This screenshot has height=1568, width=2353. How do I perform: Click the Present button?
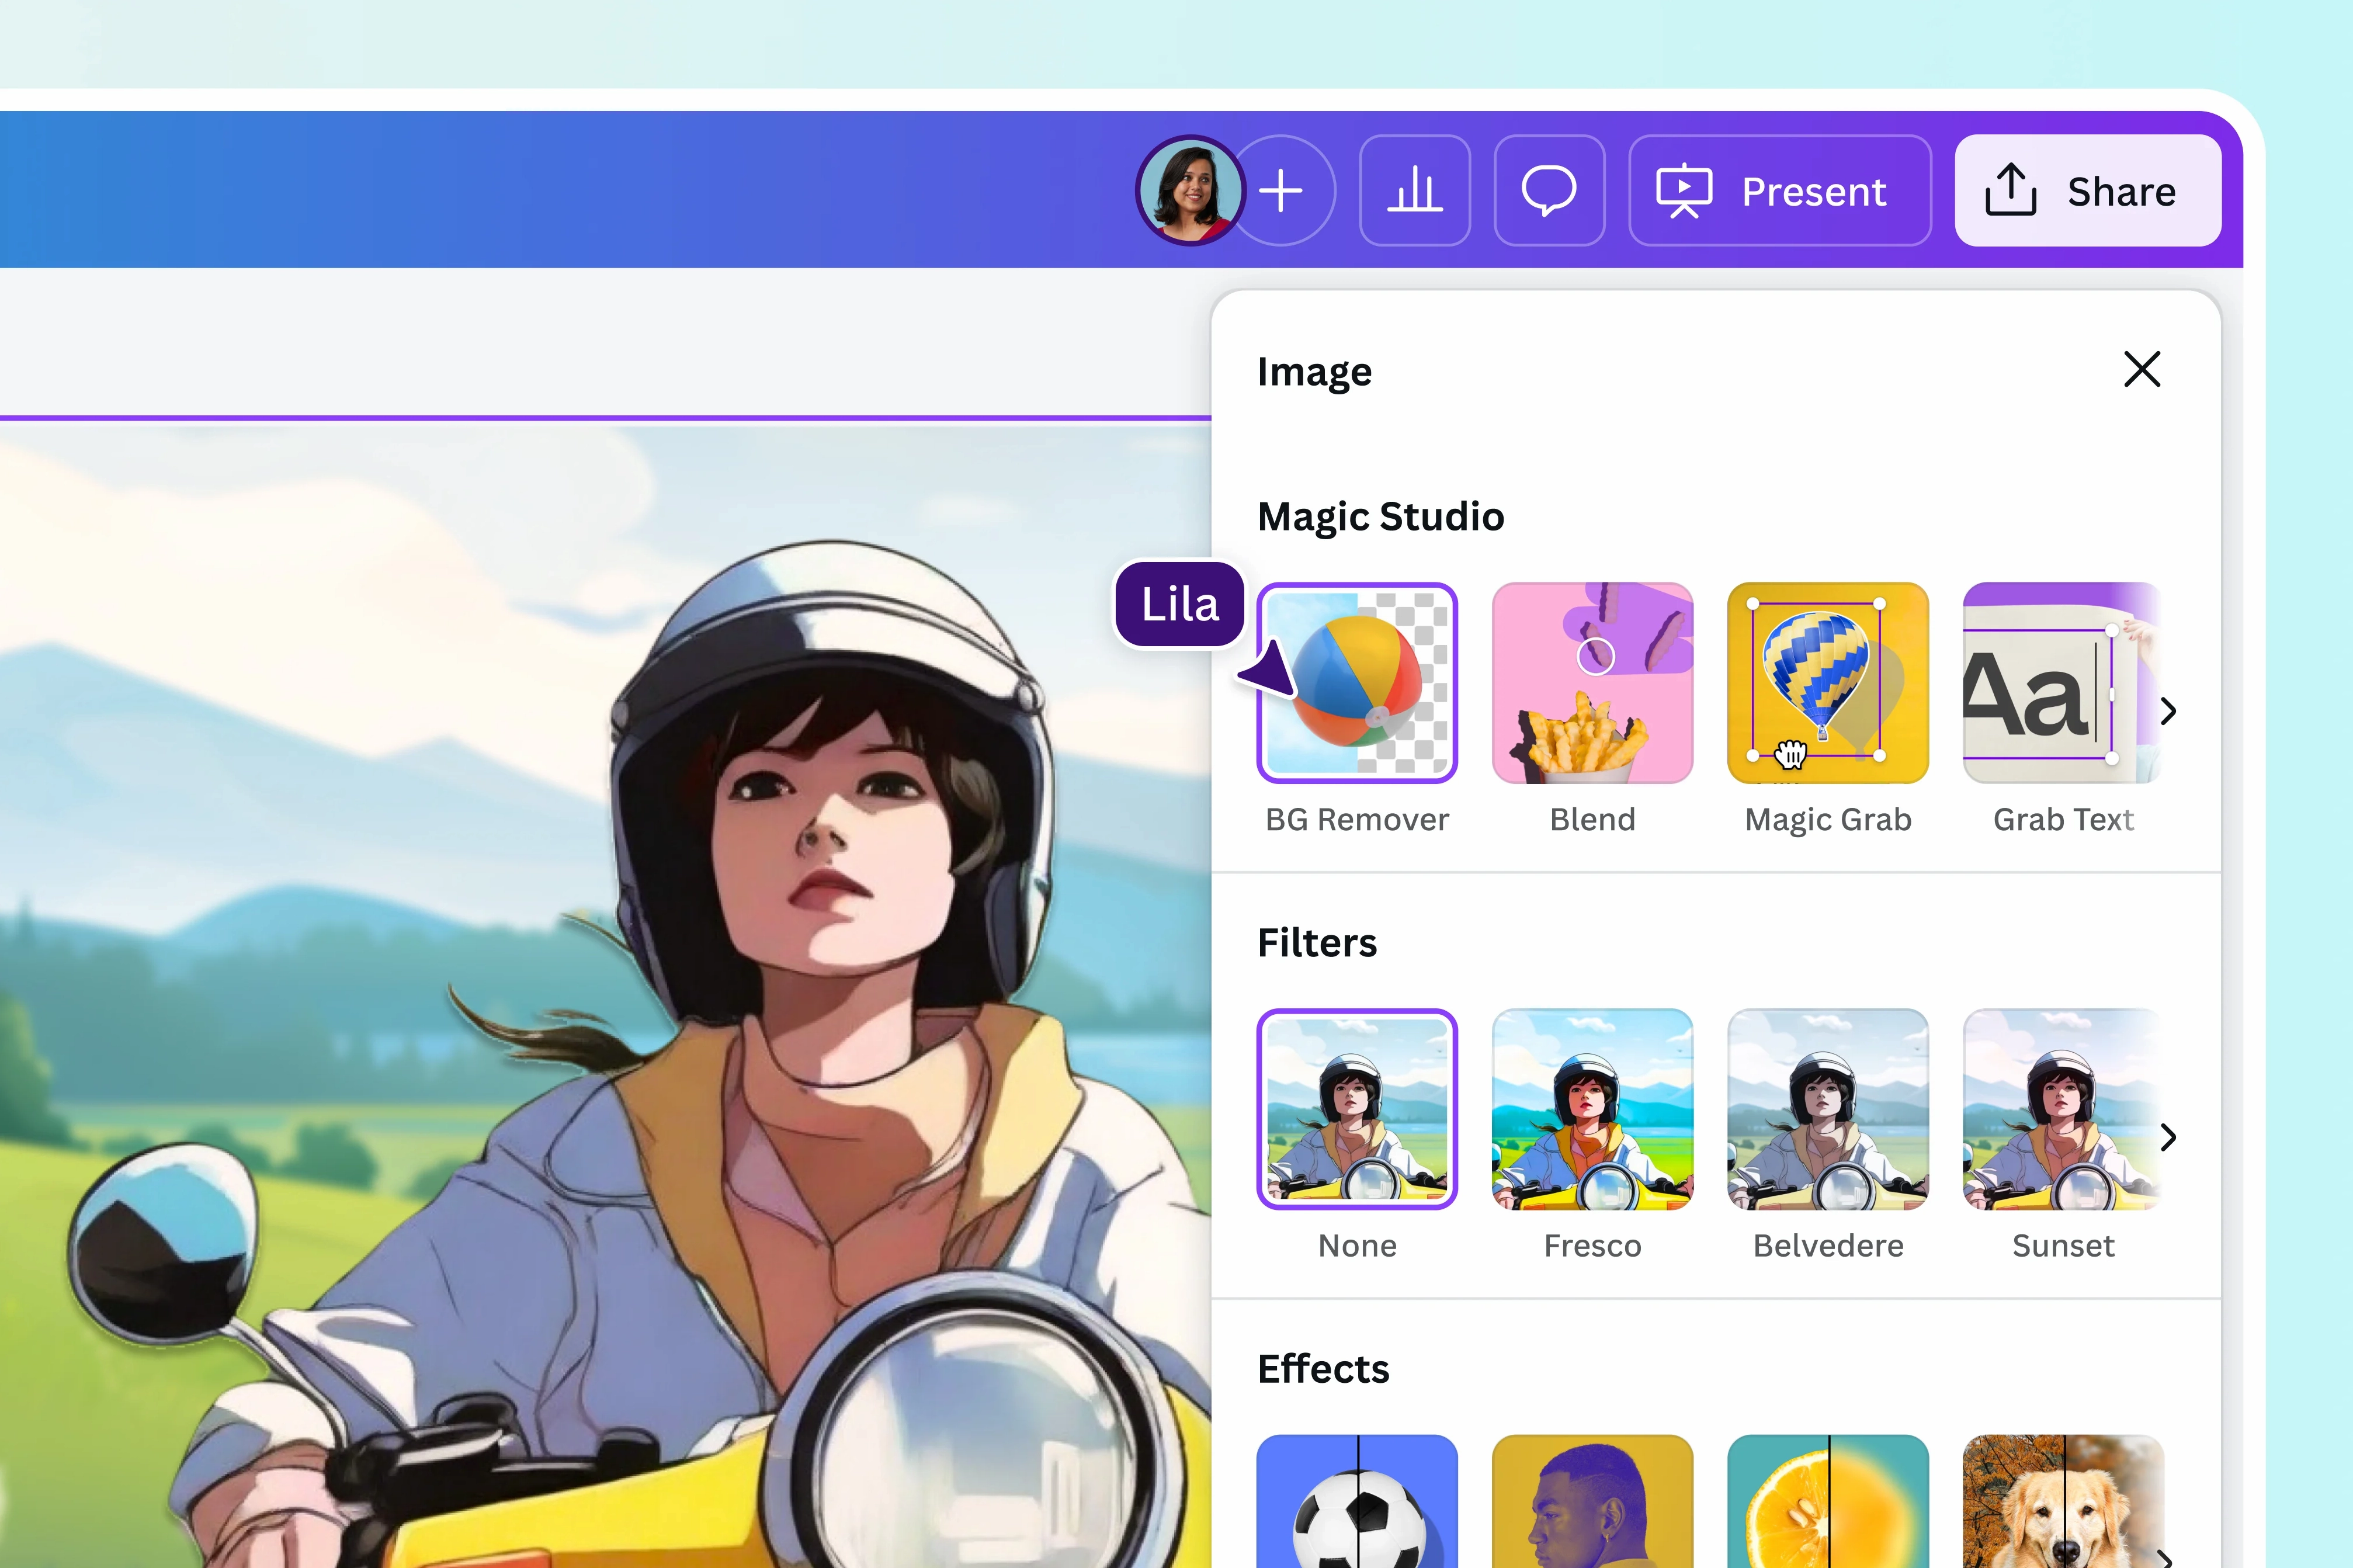pyautogui.click(x=1779, y=191)
